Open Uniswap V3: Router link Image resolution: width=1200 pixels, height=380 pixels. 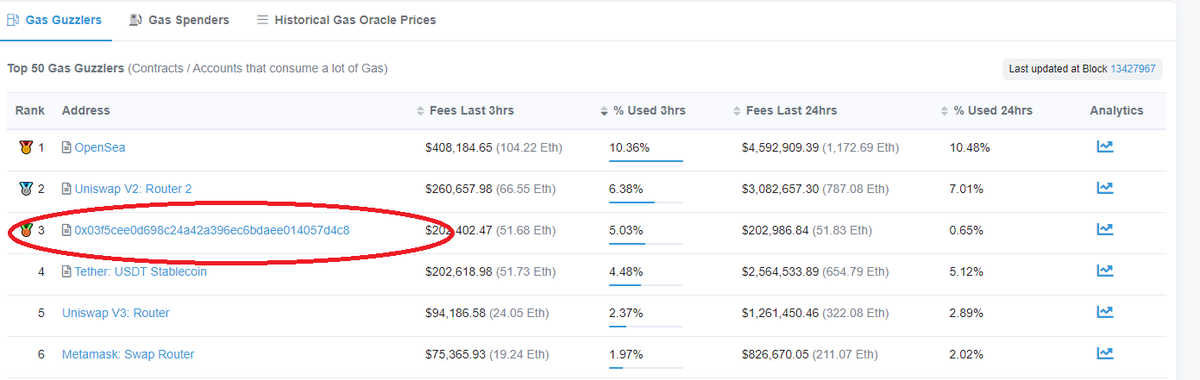pos(116,313)
